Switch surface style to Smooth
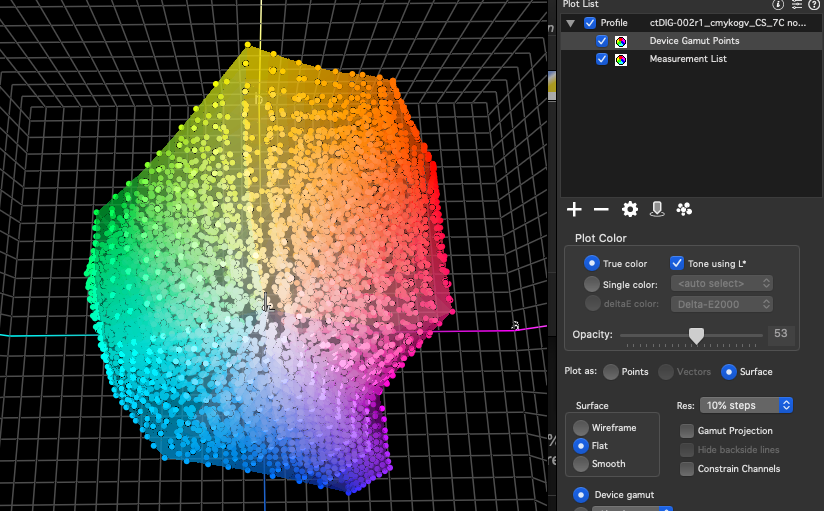This screenshot has width=824, height=511. point(581,464)
